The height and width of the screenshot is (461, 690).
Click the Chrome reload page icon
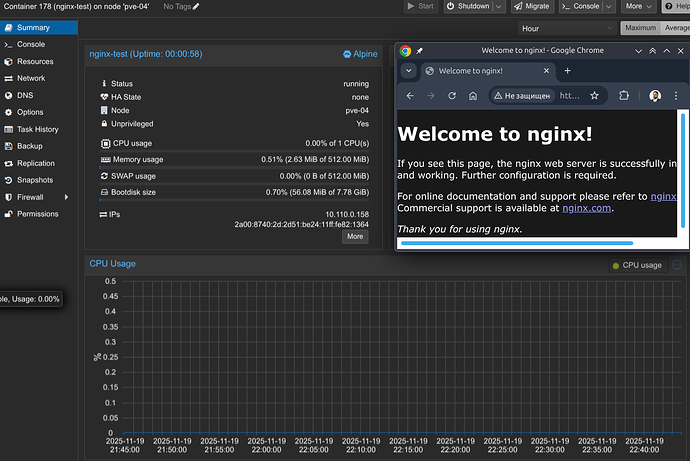click(x=452, y=96)
